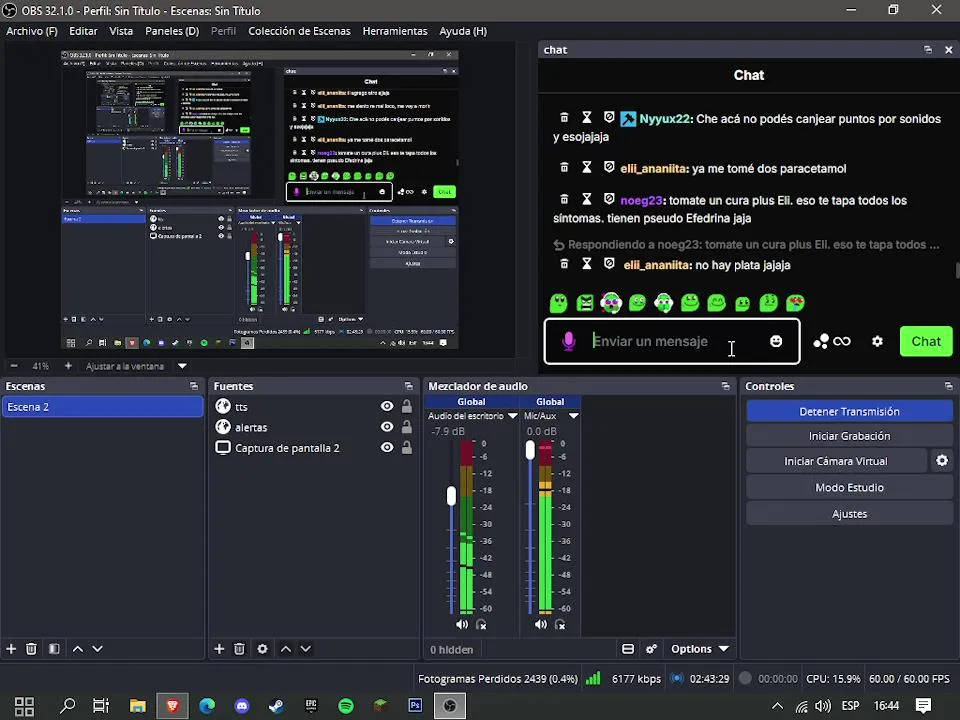Mute the Mic/Aux speaker icon
Screen dimensions: 960x720
[541, 624]
